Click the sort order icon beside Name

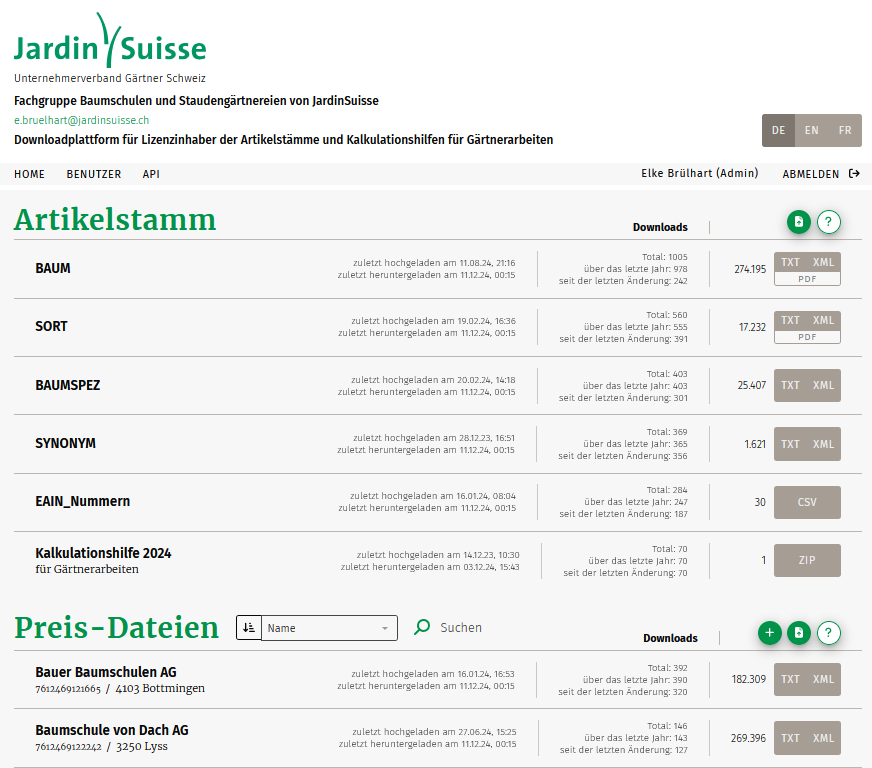[249, 628]
